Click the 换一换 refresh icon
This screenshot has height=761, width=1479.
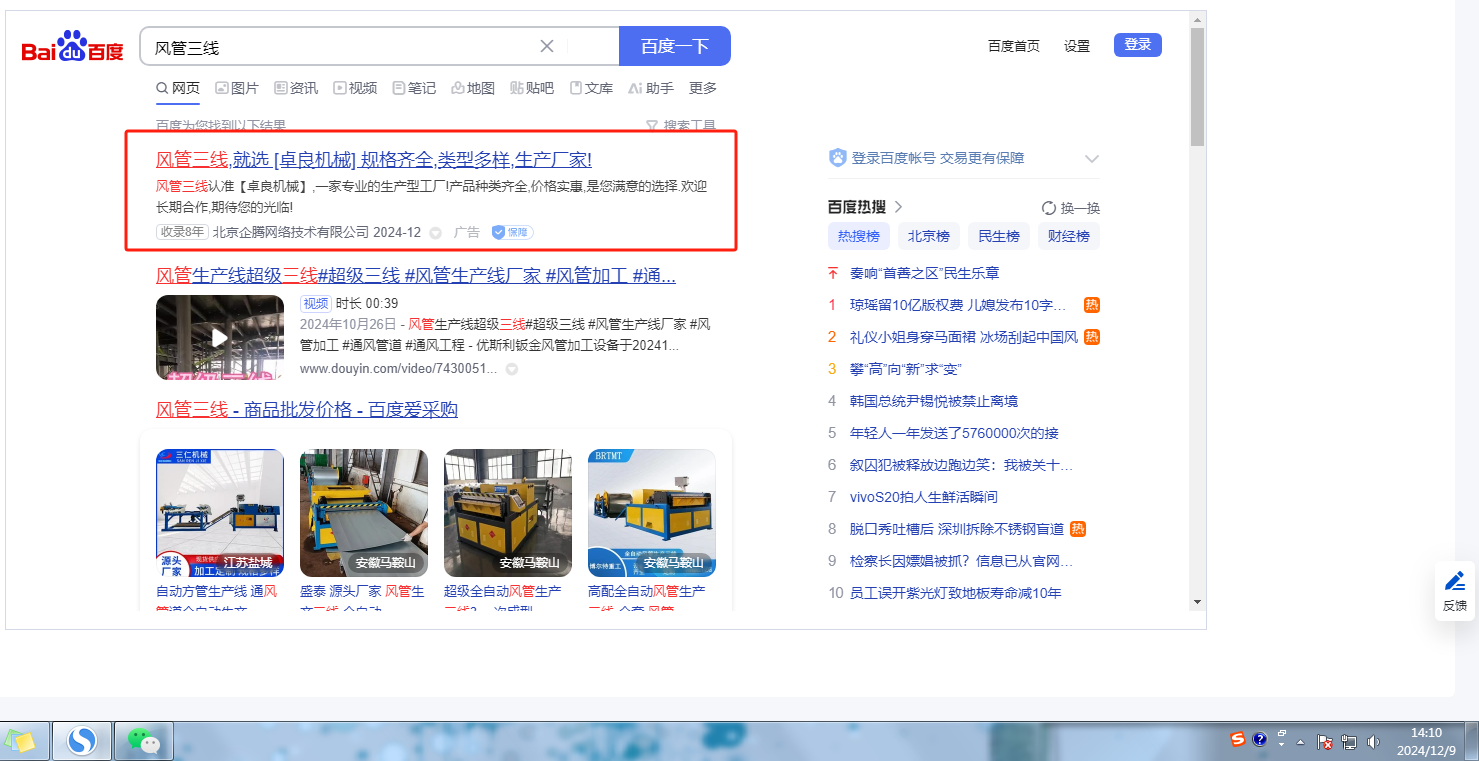click(x=1049, y=208)
